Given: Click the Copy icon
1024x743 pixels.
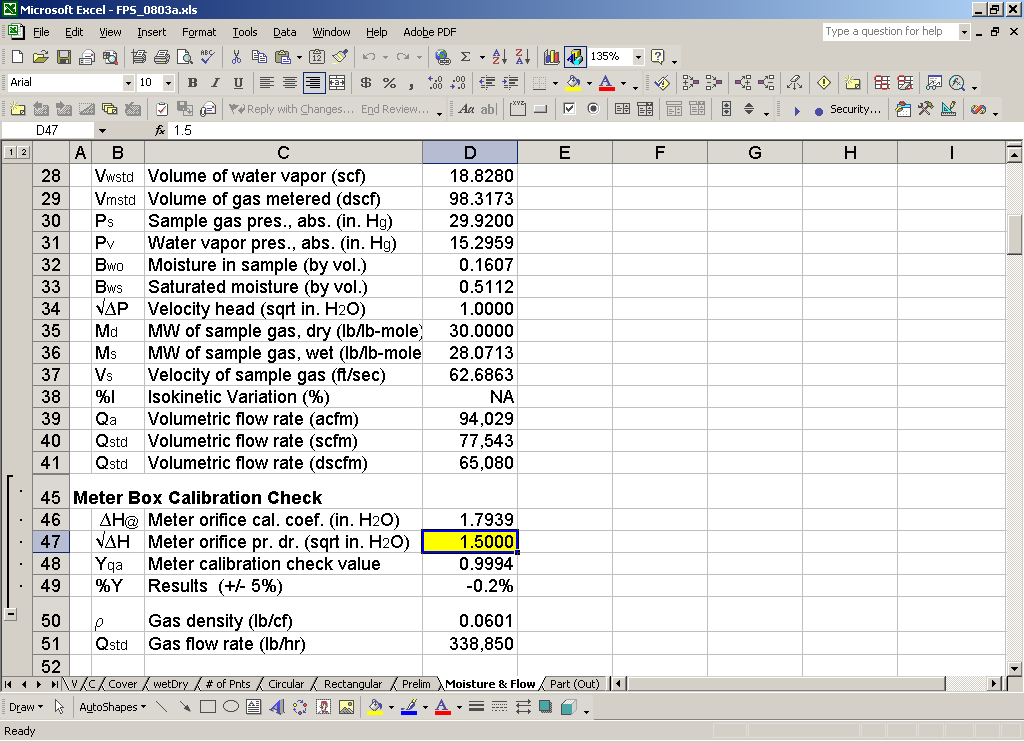Looking at the screenshot, I should click(x=259, y=57).
